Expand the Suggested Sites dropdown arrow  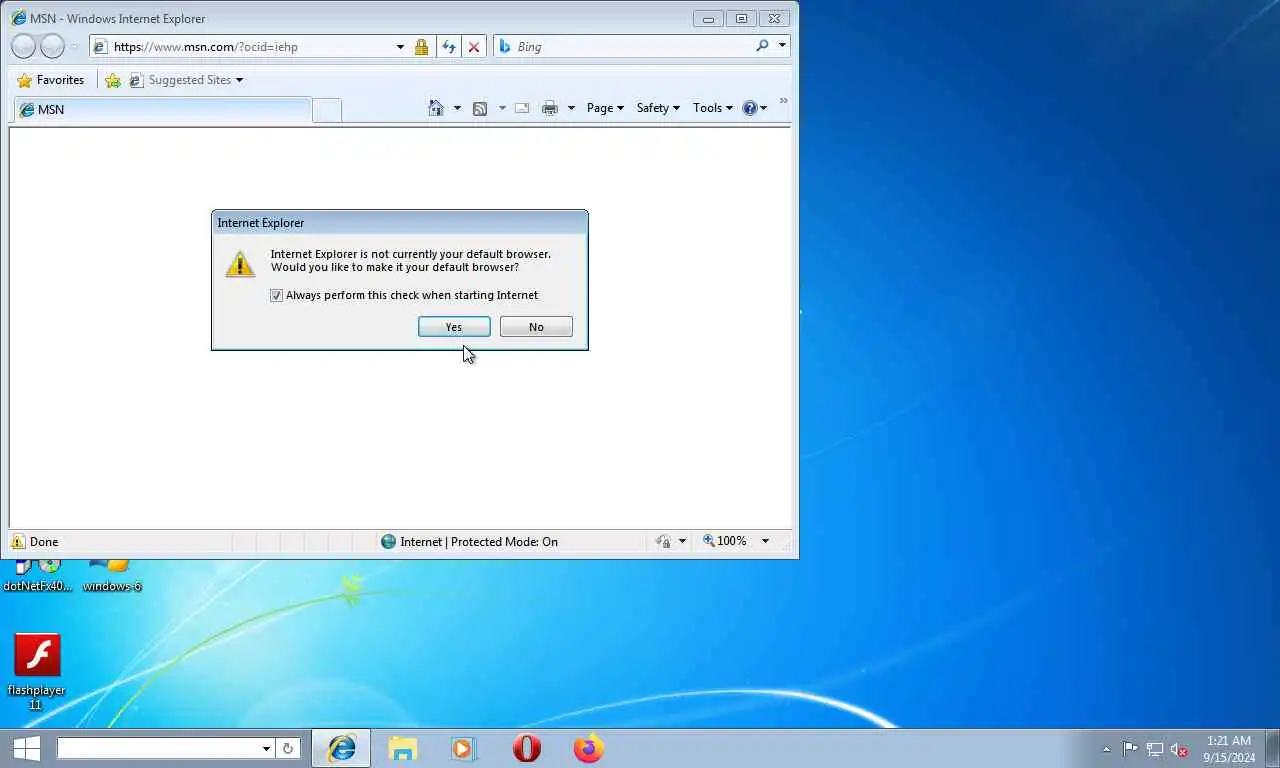click(239, 80)
